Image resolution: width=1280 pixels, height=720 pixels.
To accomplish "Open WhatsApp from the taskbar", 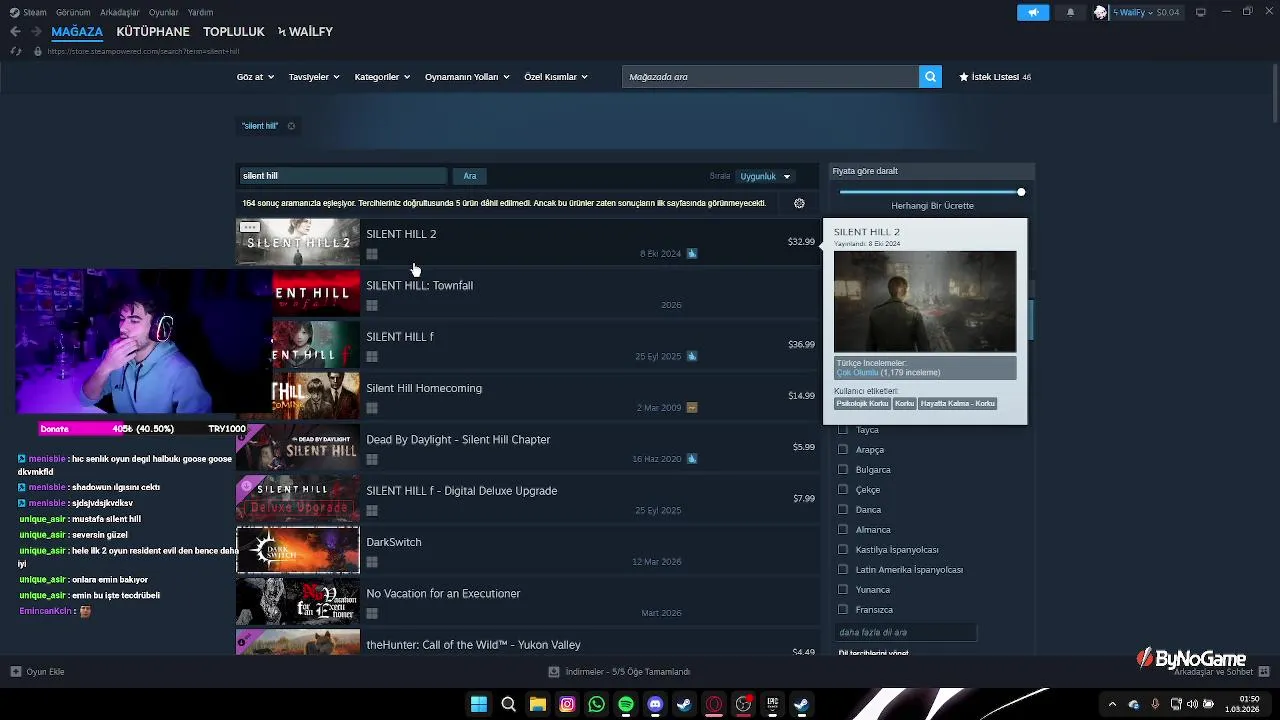I will tap(596, 705).
